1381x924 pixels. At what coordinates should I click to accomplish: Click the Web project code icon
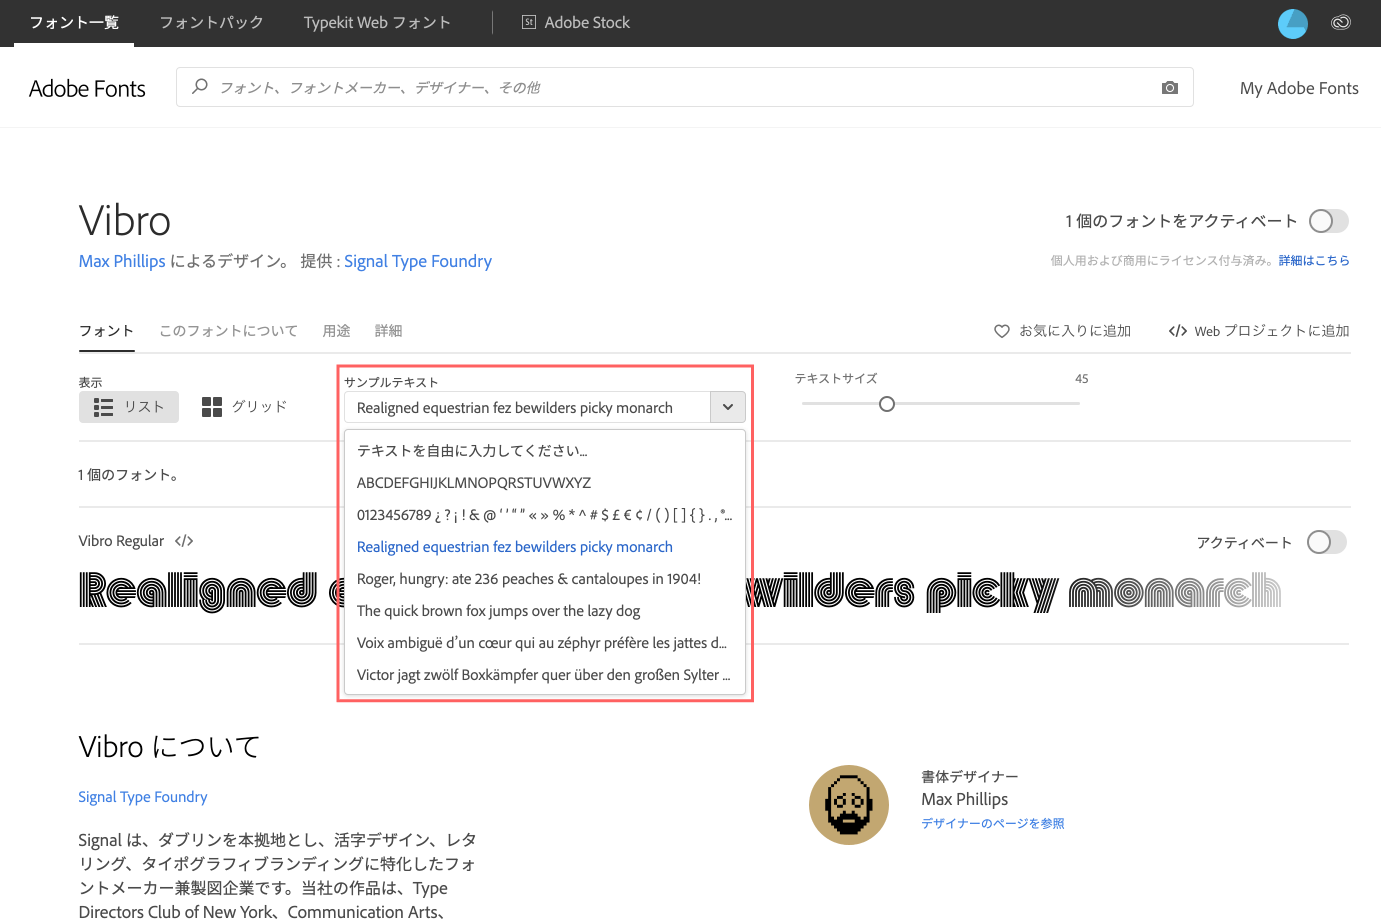click(1178, 331)
